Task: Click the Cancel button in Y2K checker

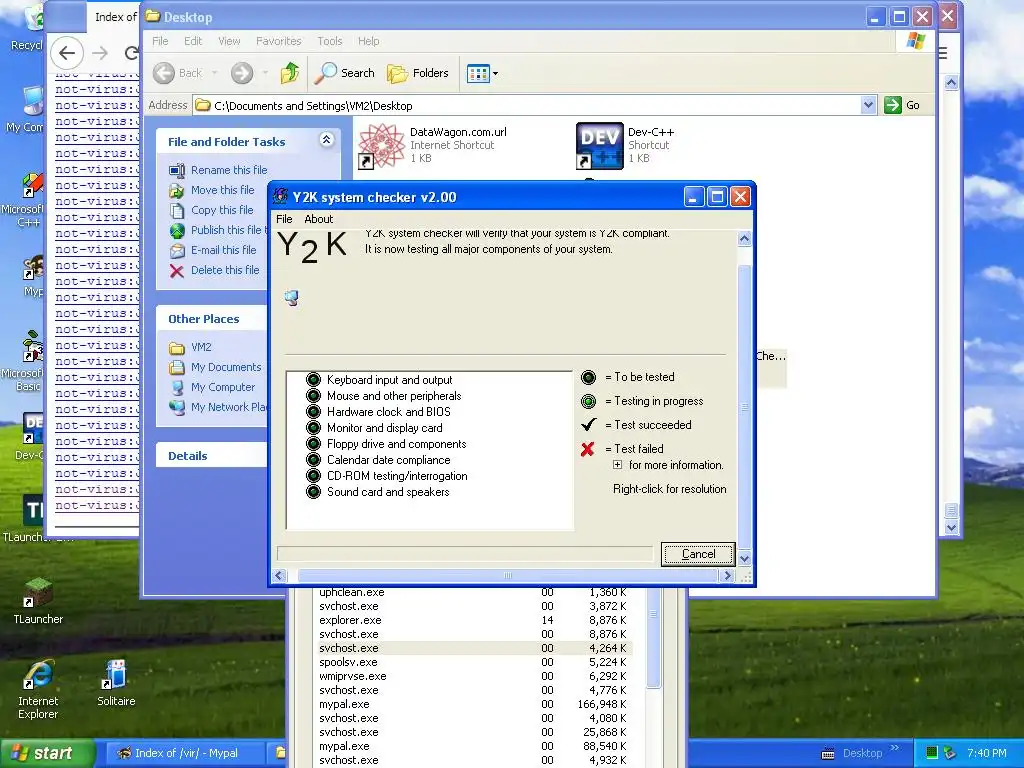Action: (x=697, y=554)
